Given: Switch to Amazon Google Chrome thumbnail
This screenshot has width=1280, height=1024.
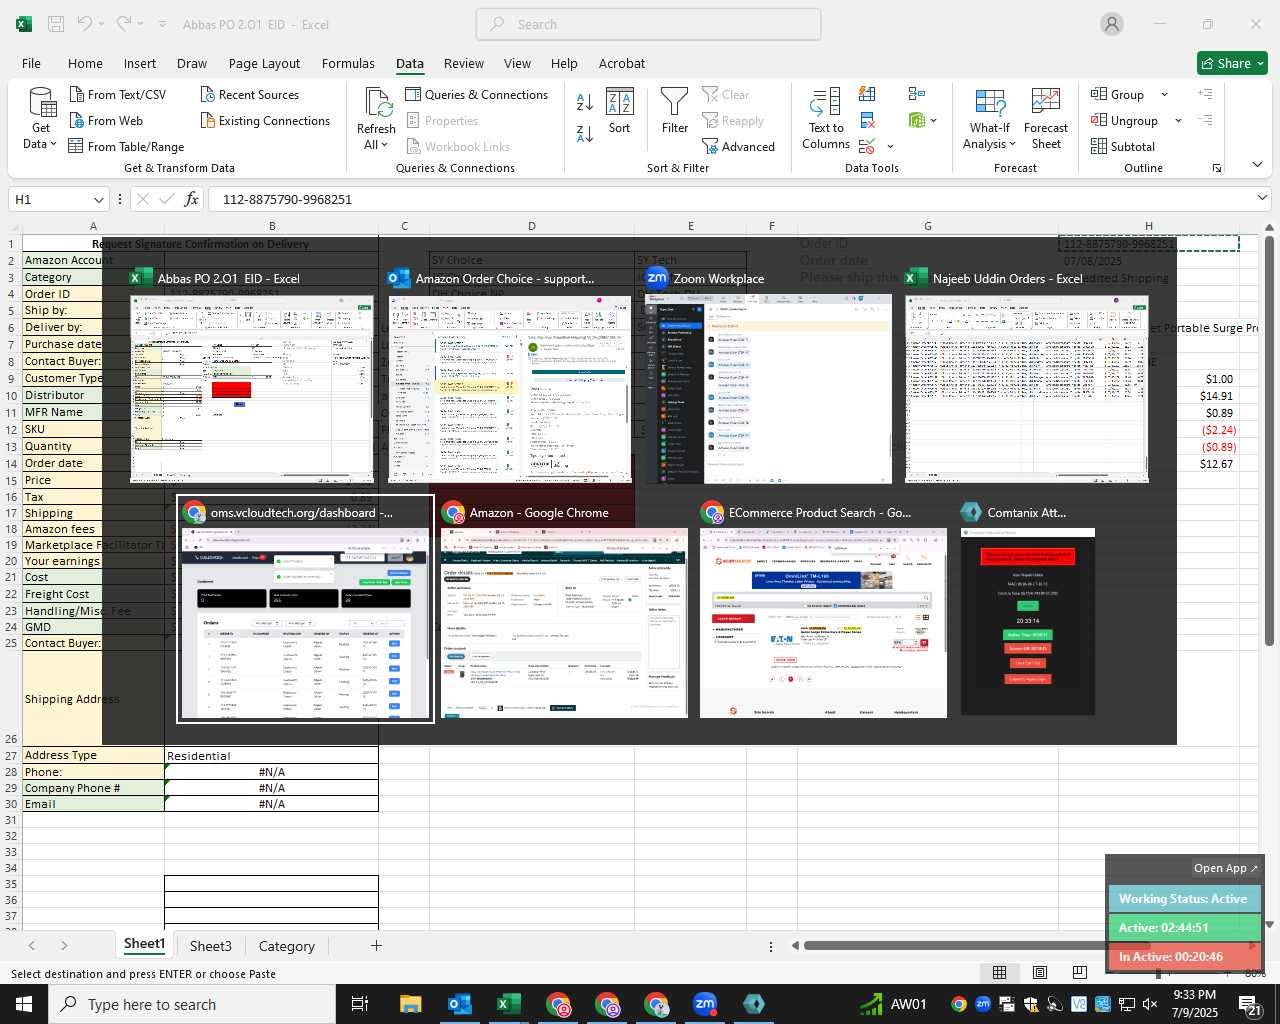Looking at the screenshot, I should pos(564,611).
